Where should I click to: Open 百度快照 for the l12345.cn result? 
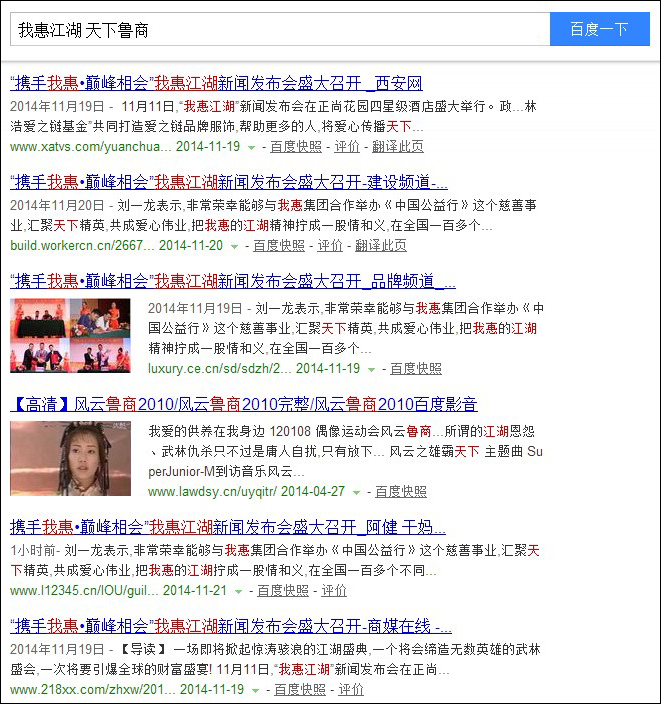click(x=283, y=590)
